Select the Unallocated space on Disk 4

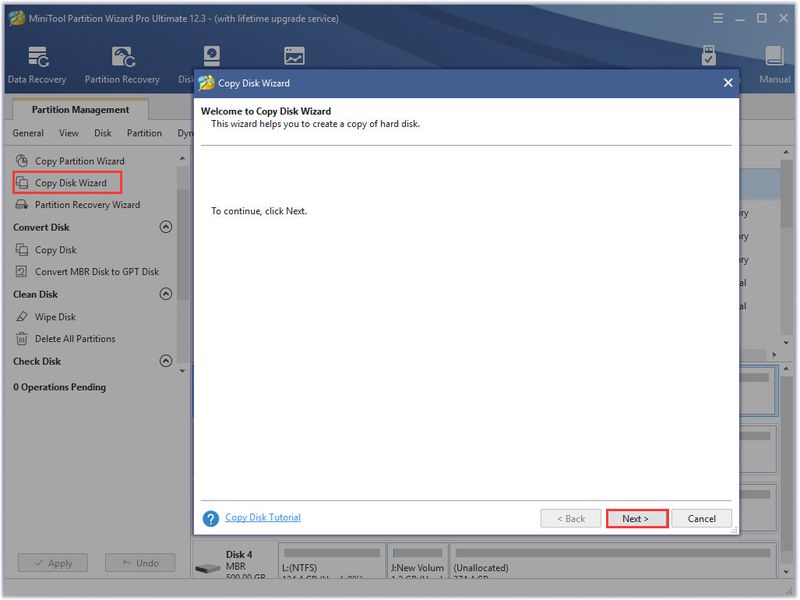(x=613, y=562)
